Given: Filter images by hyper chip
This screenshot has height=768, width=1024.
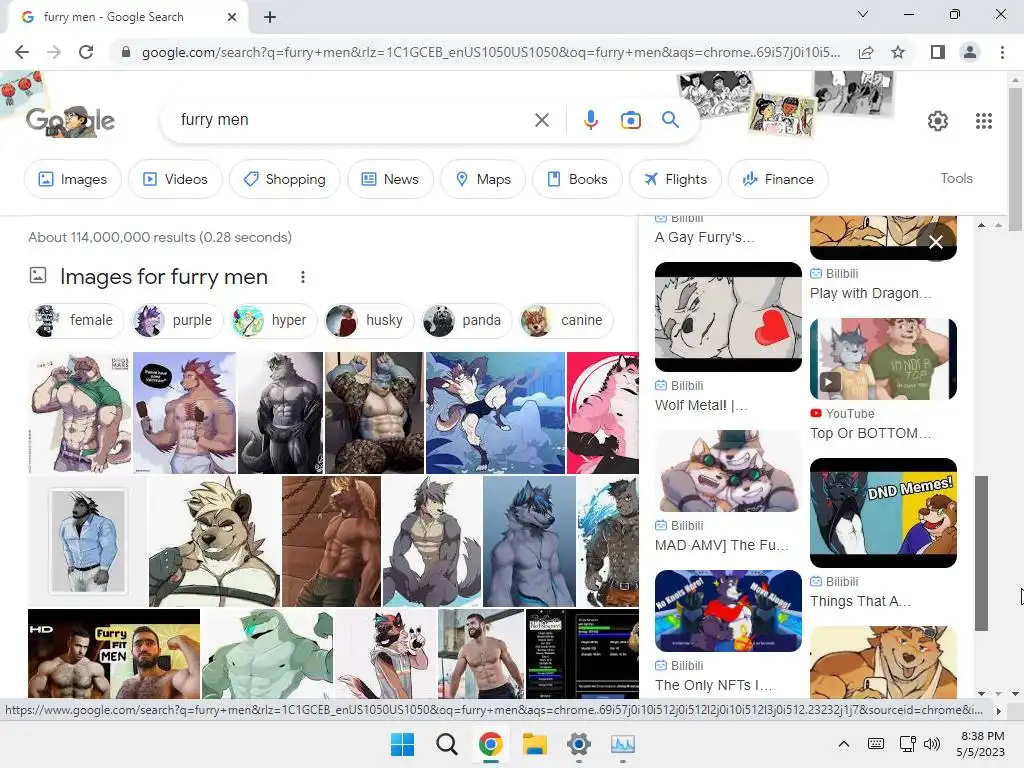Looking at the screenshot, I should click(274, 321).
